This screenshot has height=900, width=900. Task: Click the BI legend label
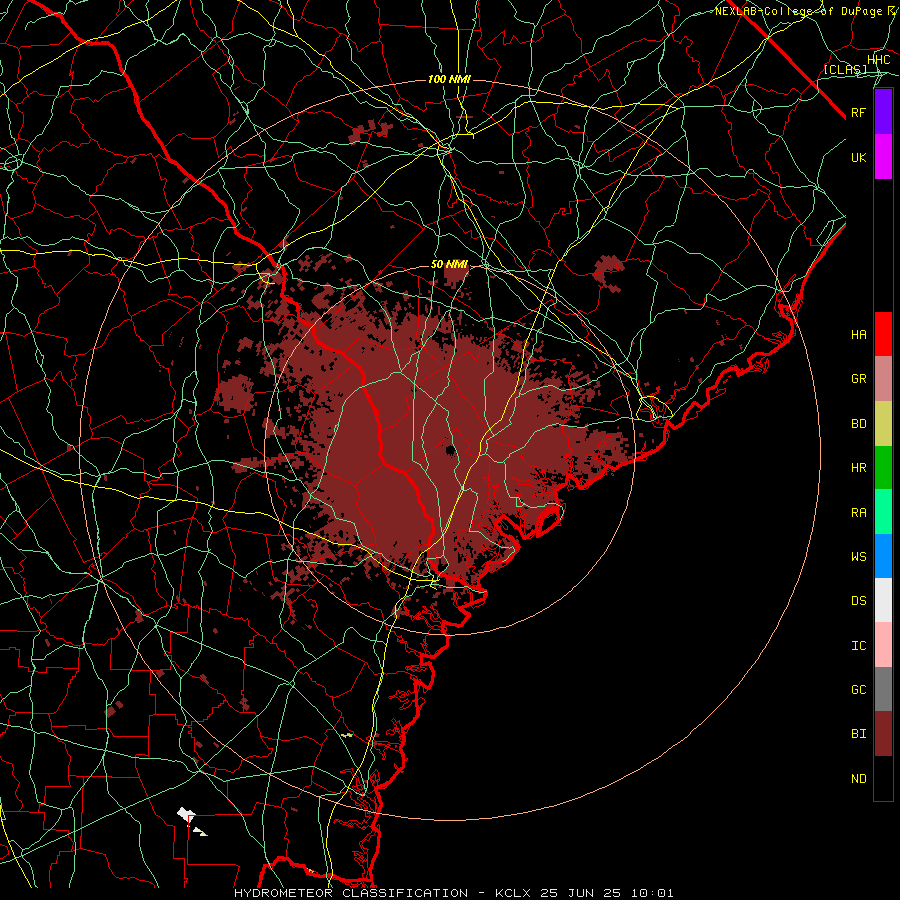click(x=859, y=734)
